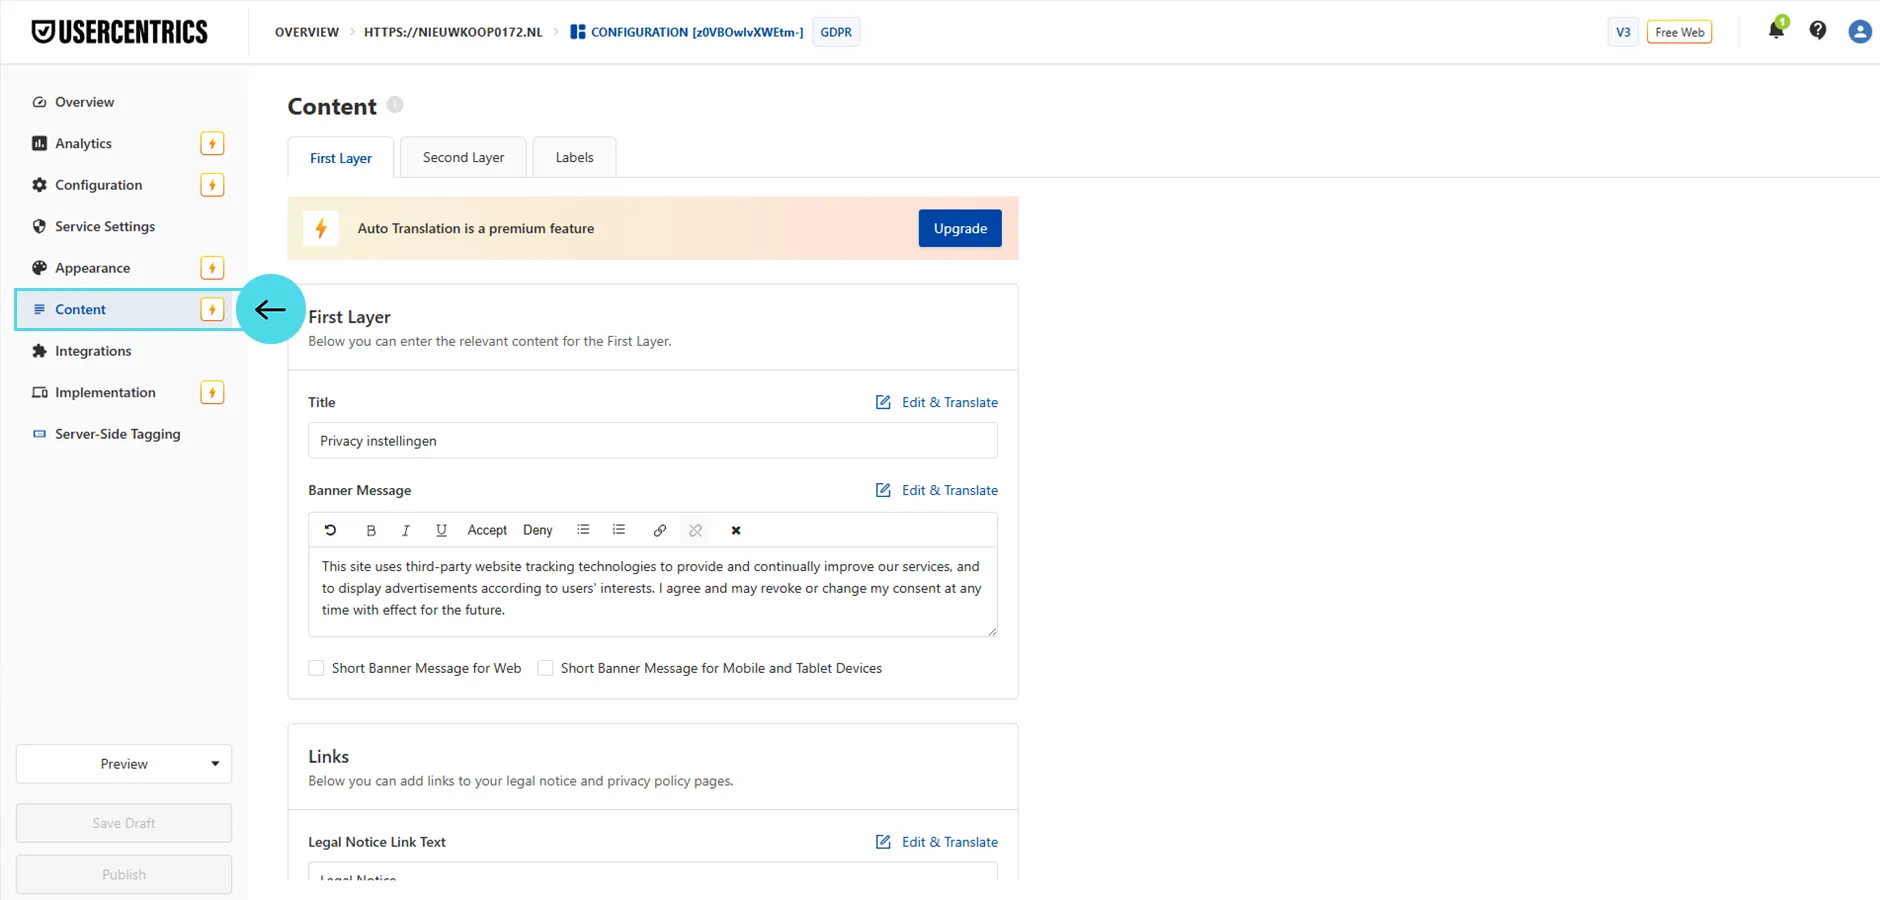
Task: Open the Labels tab
Action: tap(574, 157)
